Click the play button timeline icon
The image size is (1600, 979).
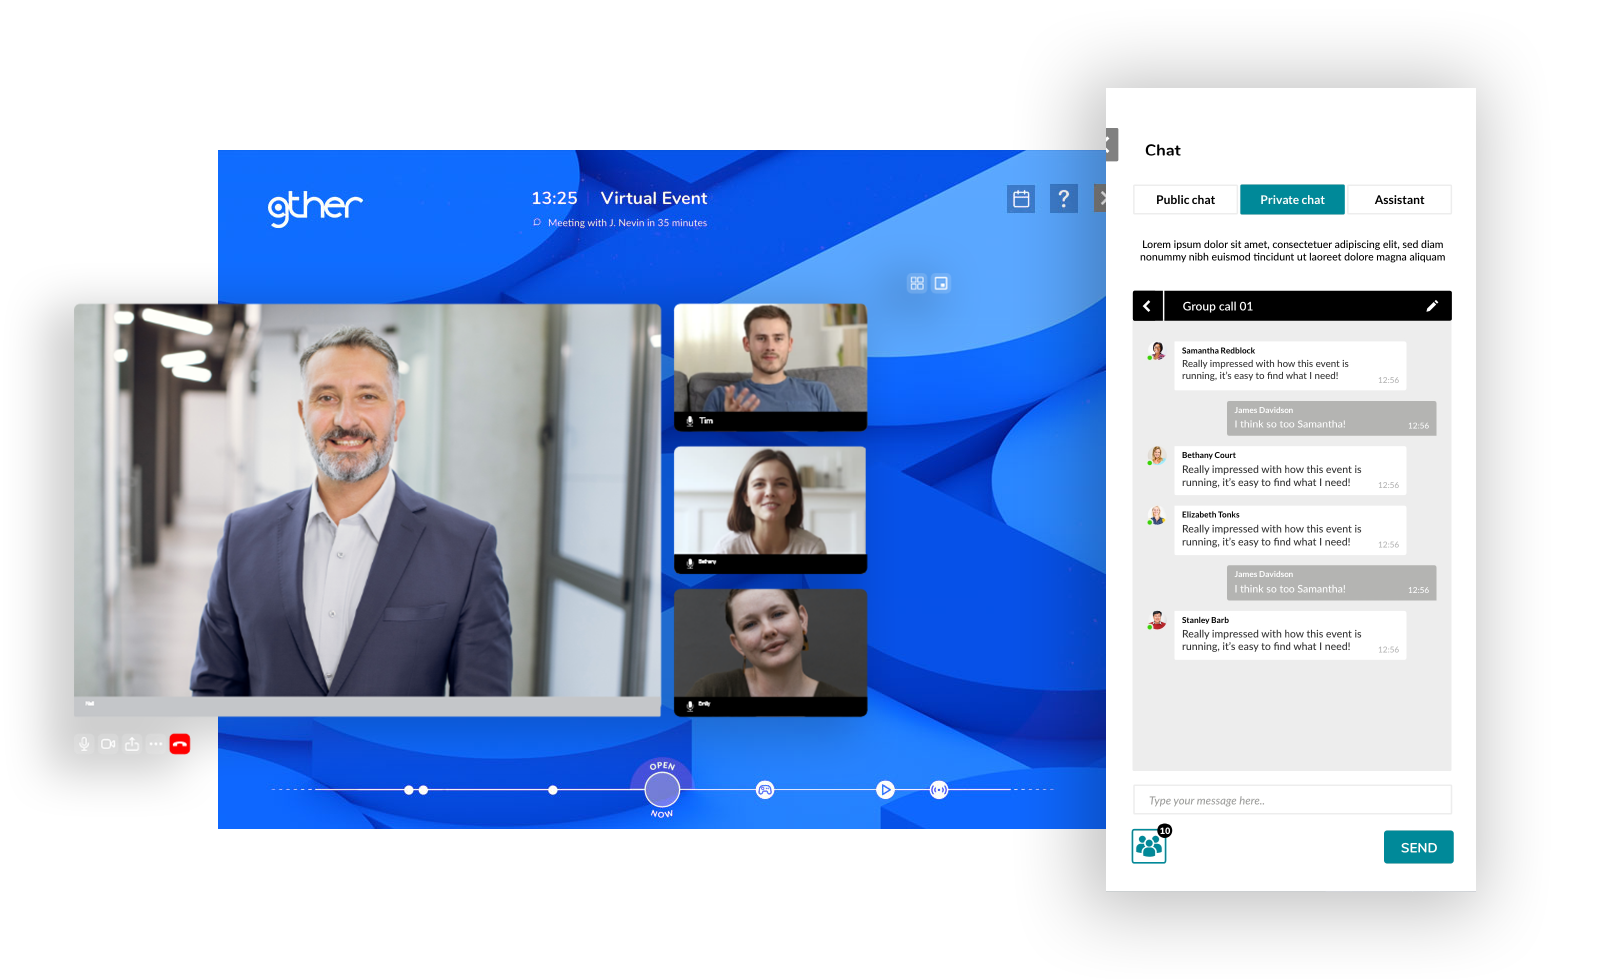(885, 790)
